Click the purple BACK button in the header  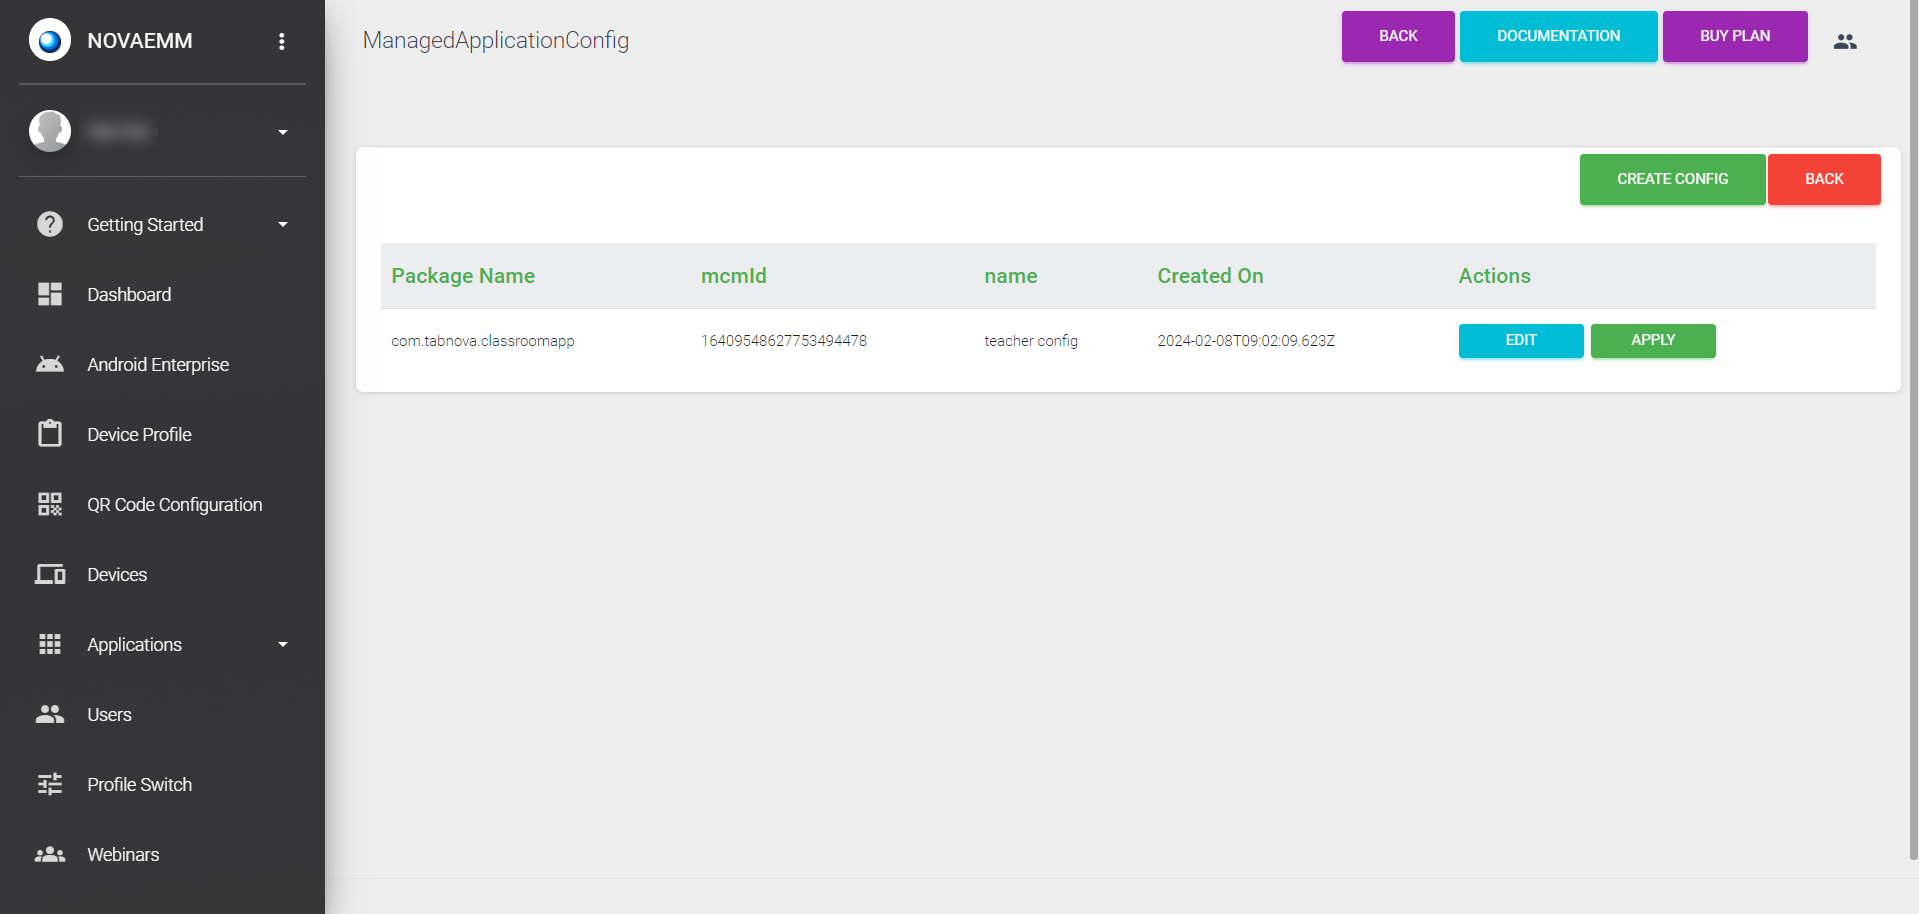point(1398,36)
